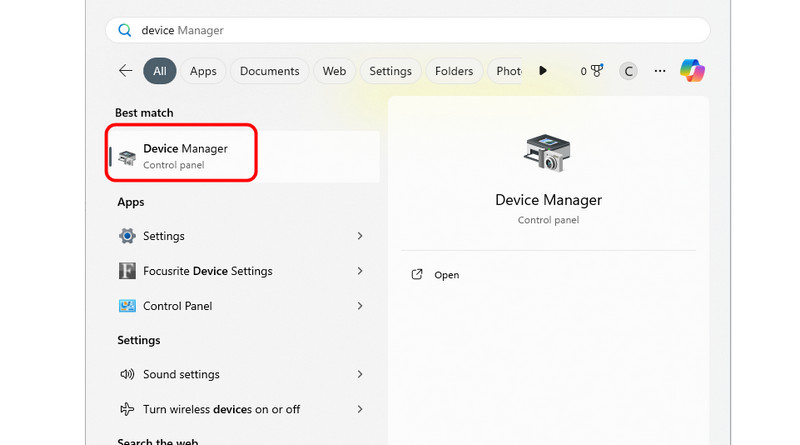
Task: Open the C user account avatar
Action: (x=628, y=71)
